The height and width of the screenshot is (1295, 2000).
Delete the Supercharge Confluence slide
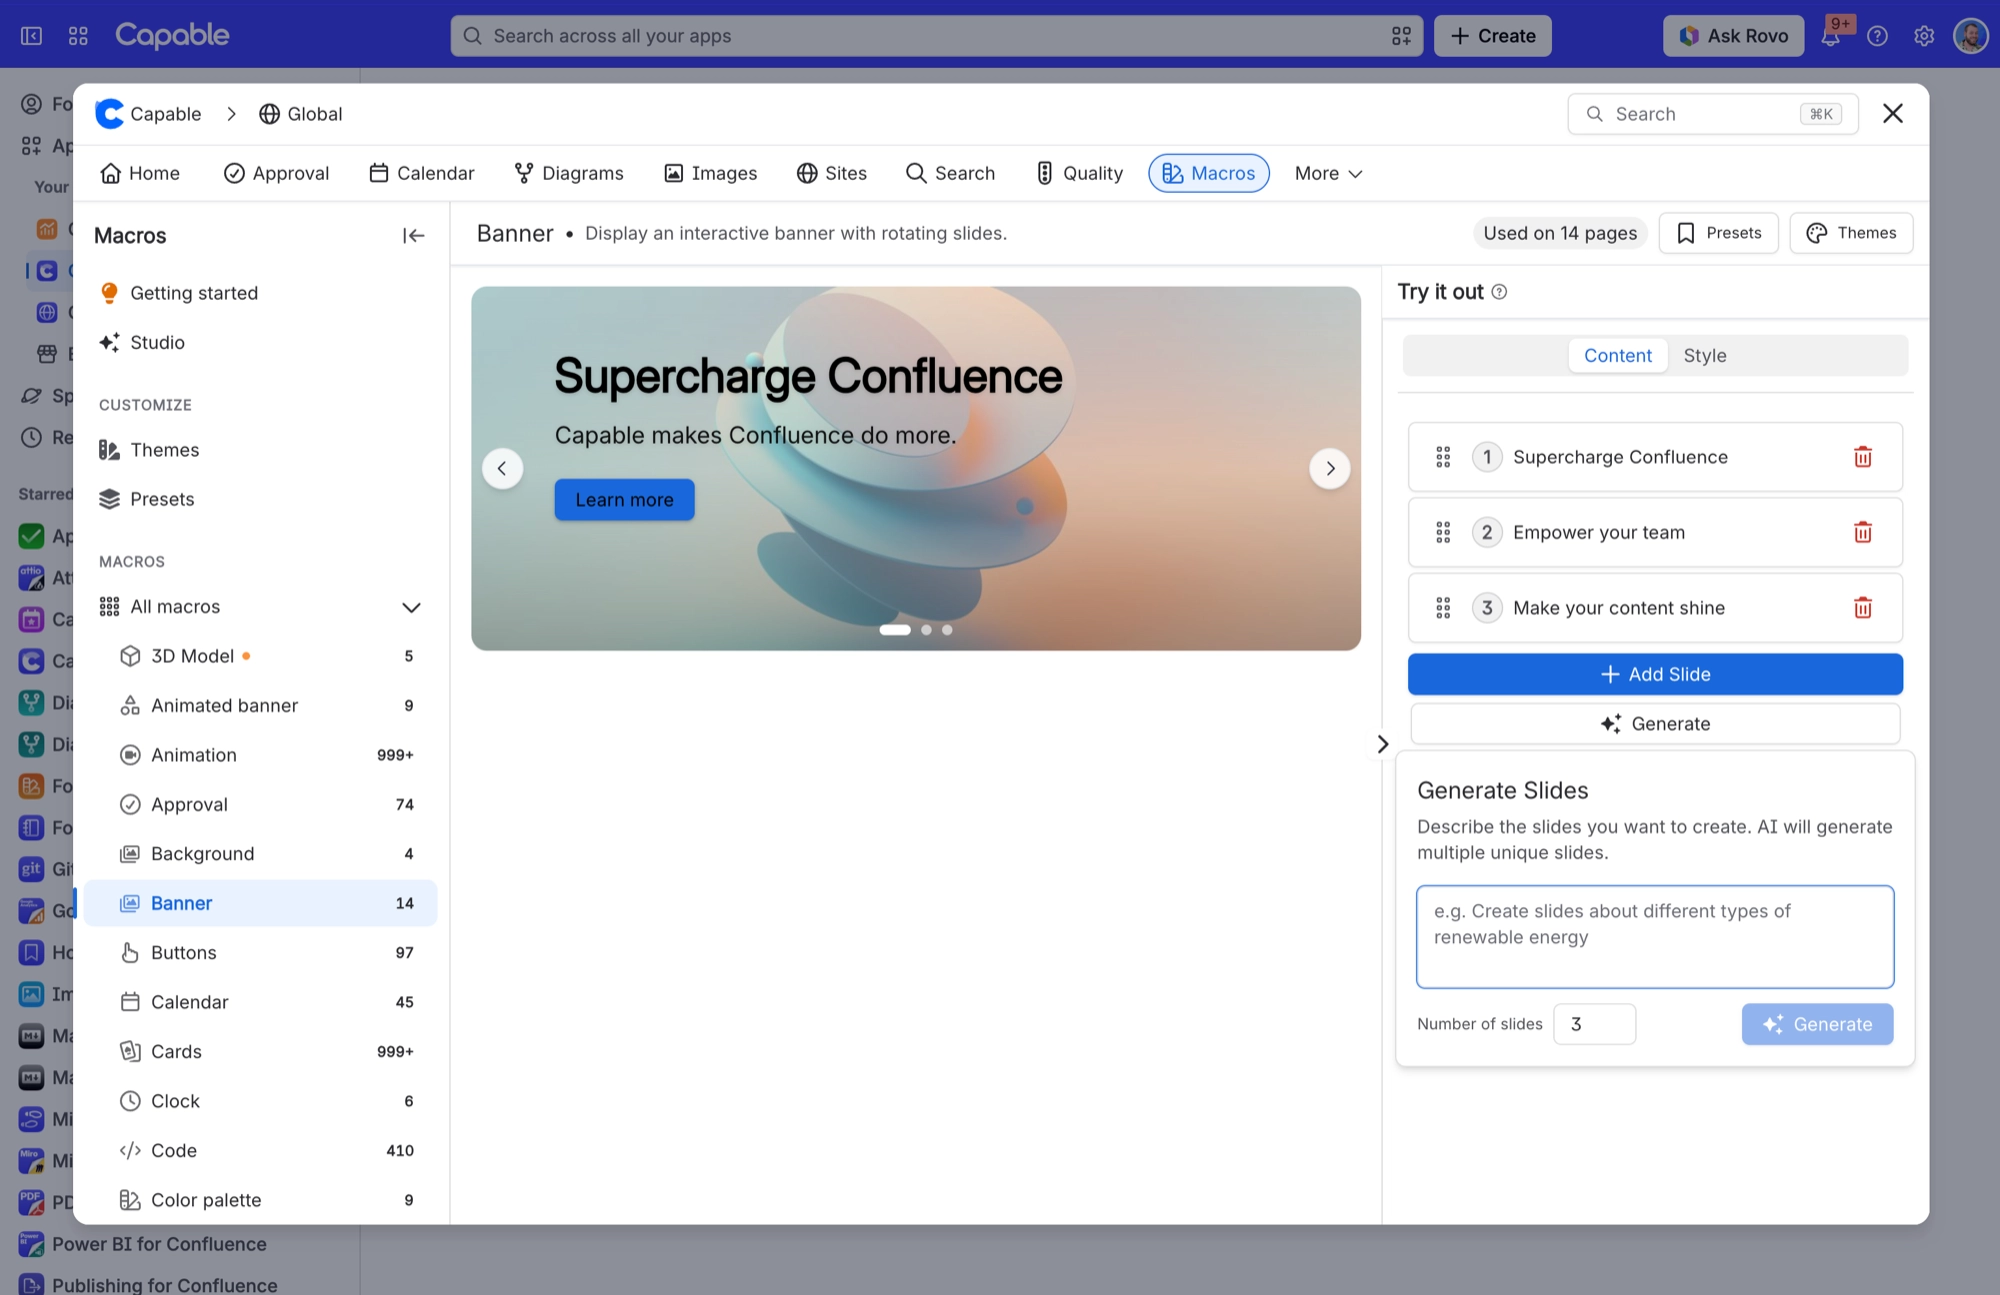click(1862, 457)
